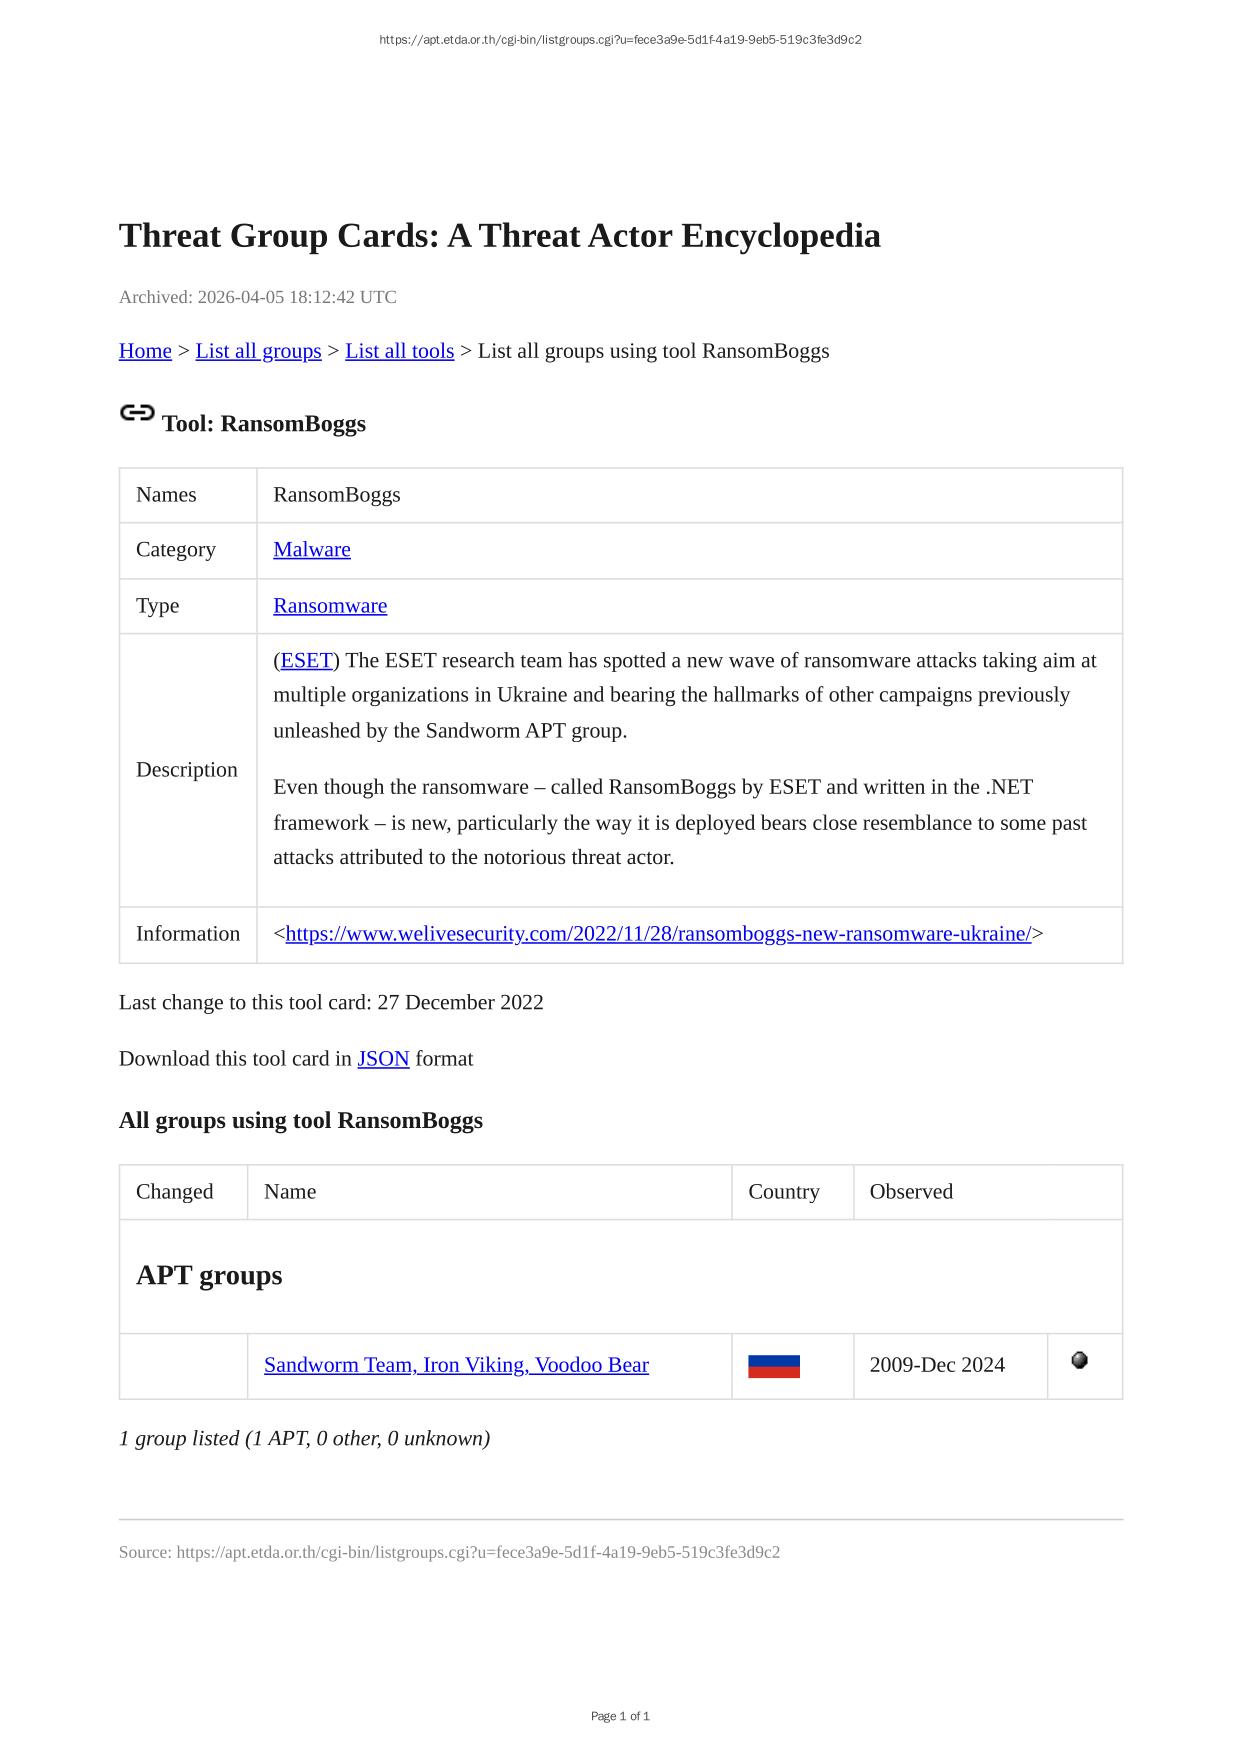This screenshot has height=1756, width=1242.
Task: Click the Changed column header
Action: (x=174, y=1191)
